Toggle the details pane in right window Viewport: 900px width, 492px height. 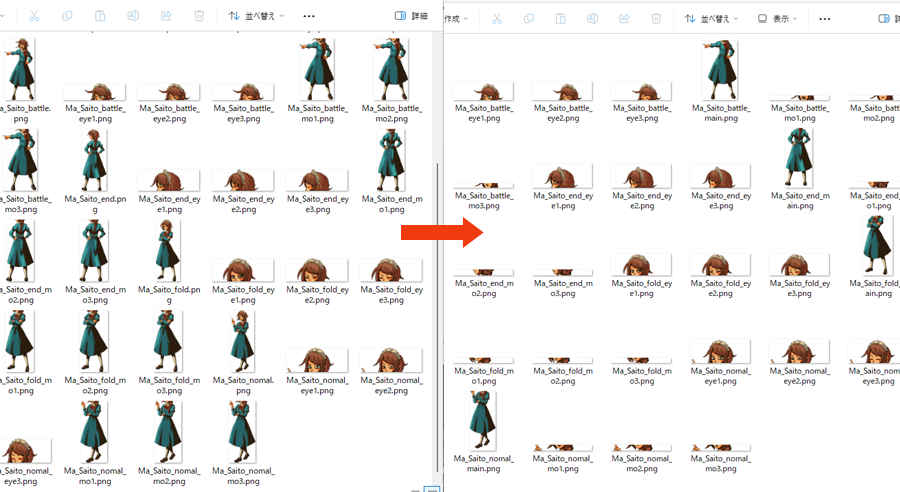pos(886,19)
